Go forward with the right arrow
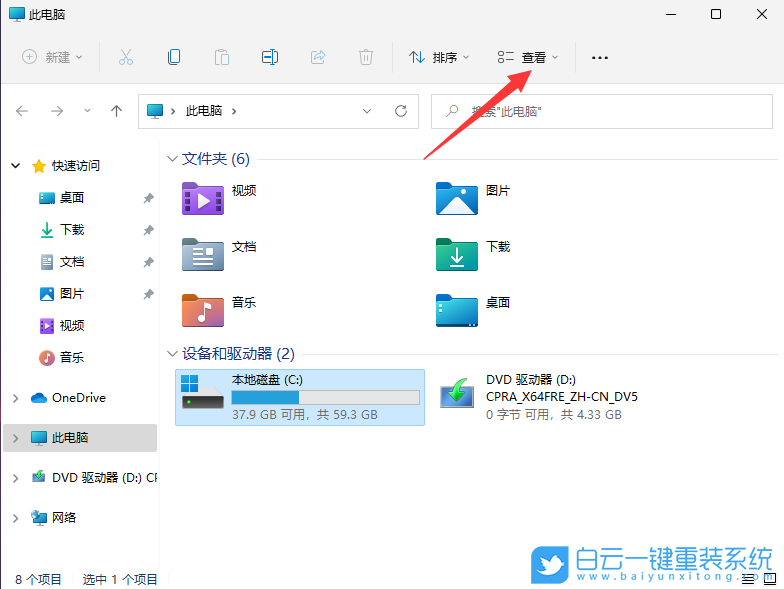784x589 pixels. pyautogui.click(x=57, y=111)
